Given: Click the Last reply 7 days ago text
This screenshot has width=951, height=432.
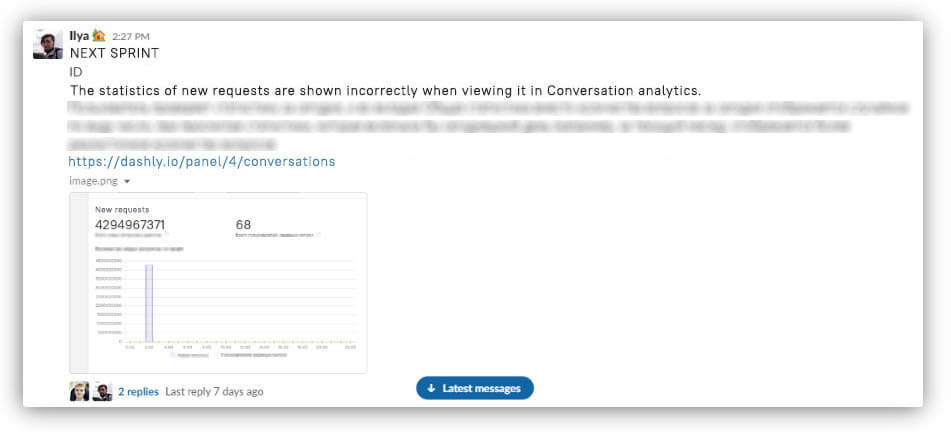Looking at the screenshot, I should pyautogui.click(x=214, y=392).
